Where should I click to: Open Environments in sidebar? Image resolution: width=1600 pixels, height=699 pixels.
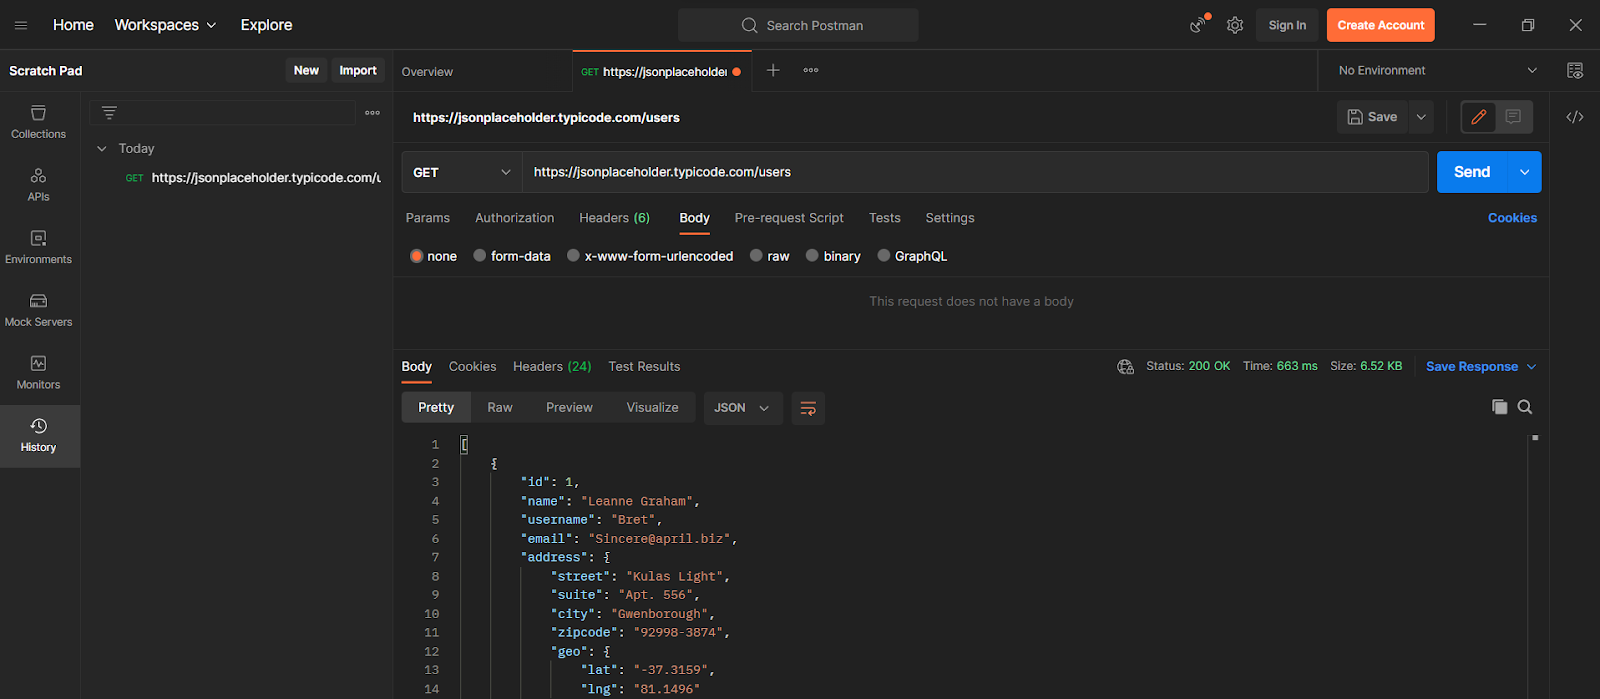[39, 247]
